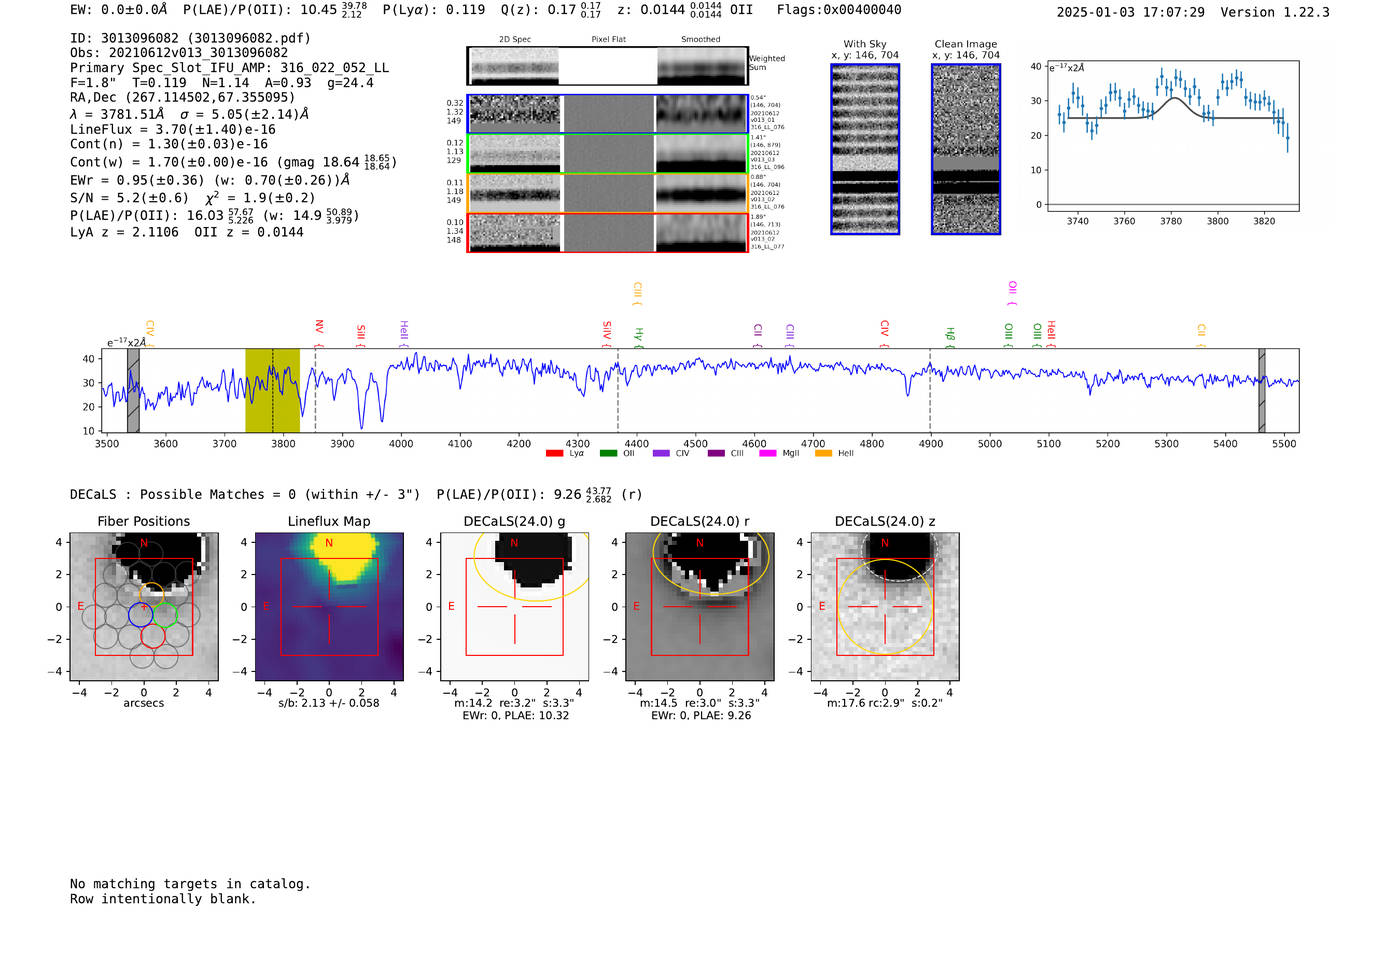Click the Q(z): 0.17 header value
Image resolution: width=1400 pixels, height=953 pixels.
click(x=551, y=10)
